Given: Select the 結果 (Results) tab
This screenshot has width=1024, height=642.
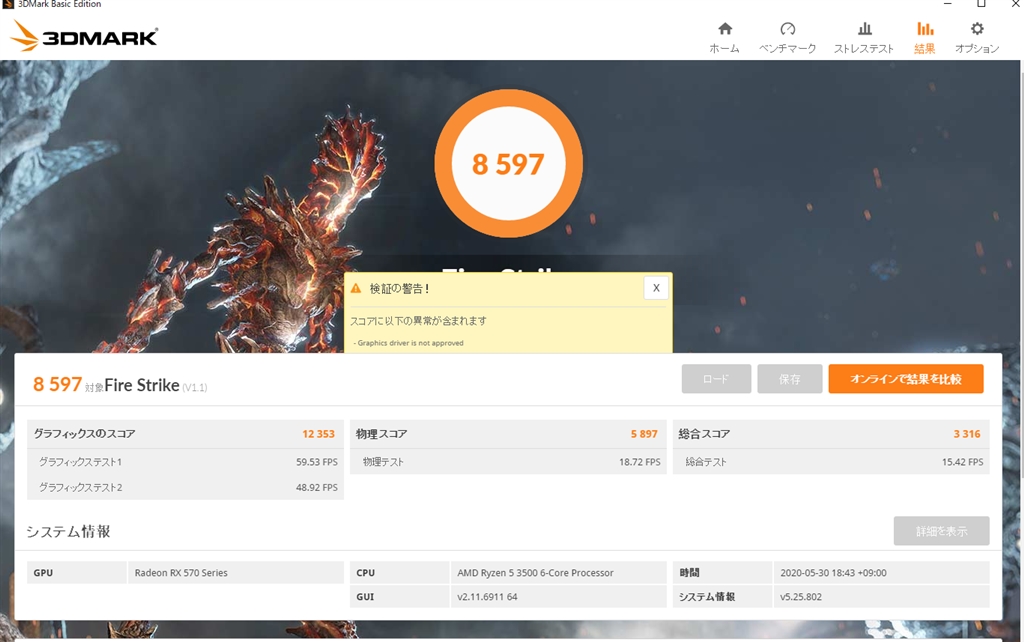Looking at the screenshot, I should click(x=924, y=38).
